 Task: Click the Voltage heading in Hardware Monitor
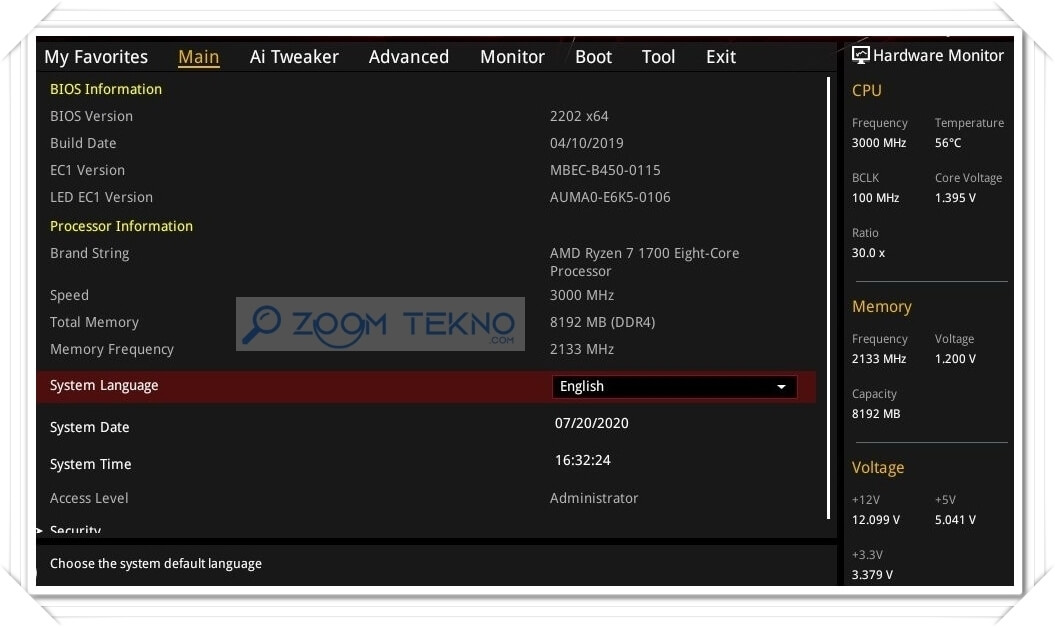click(x=877, y=468)
